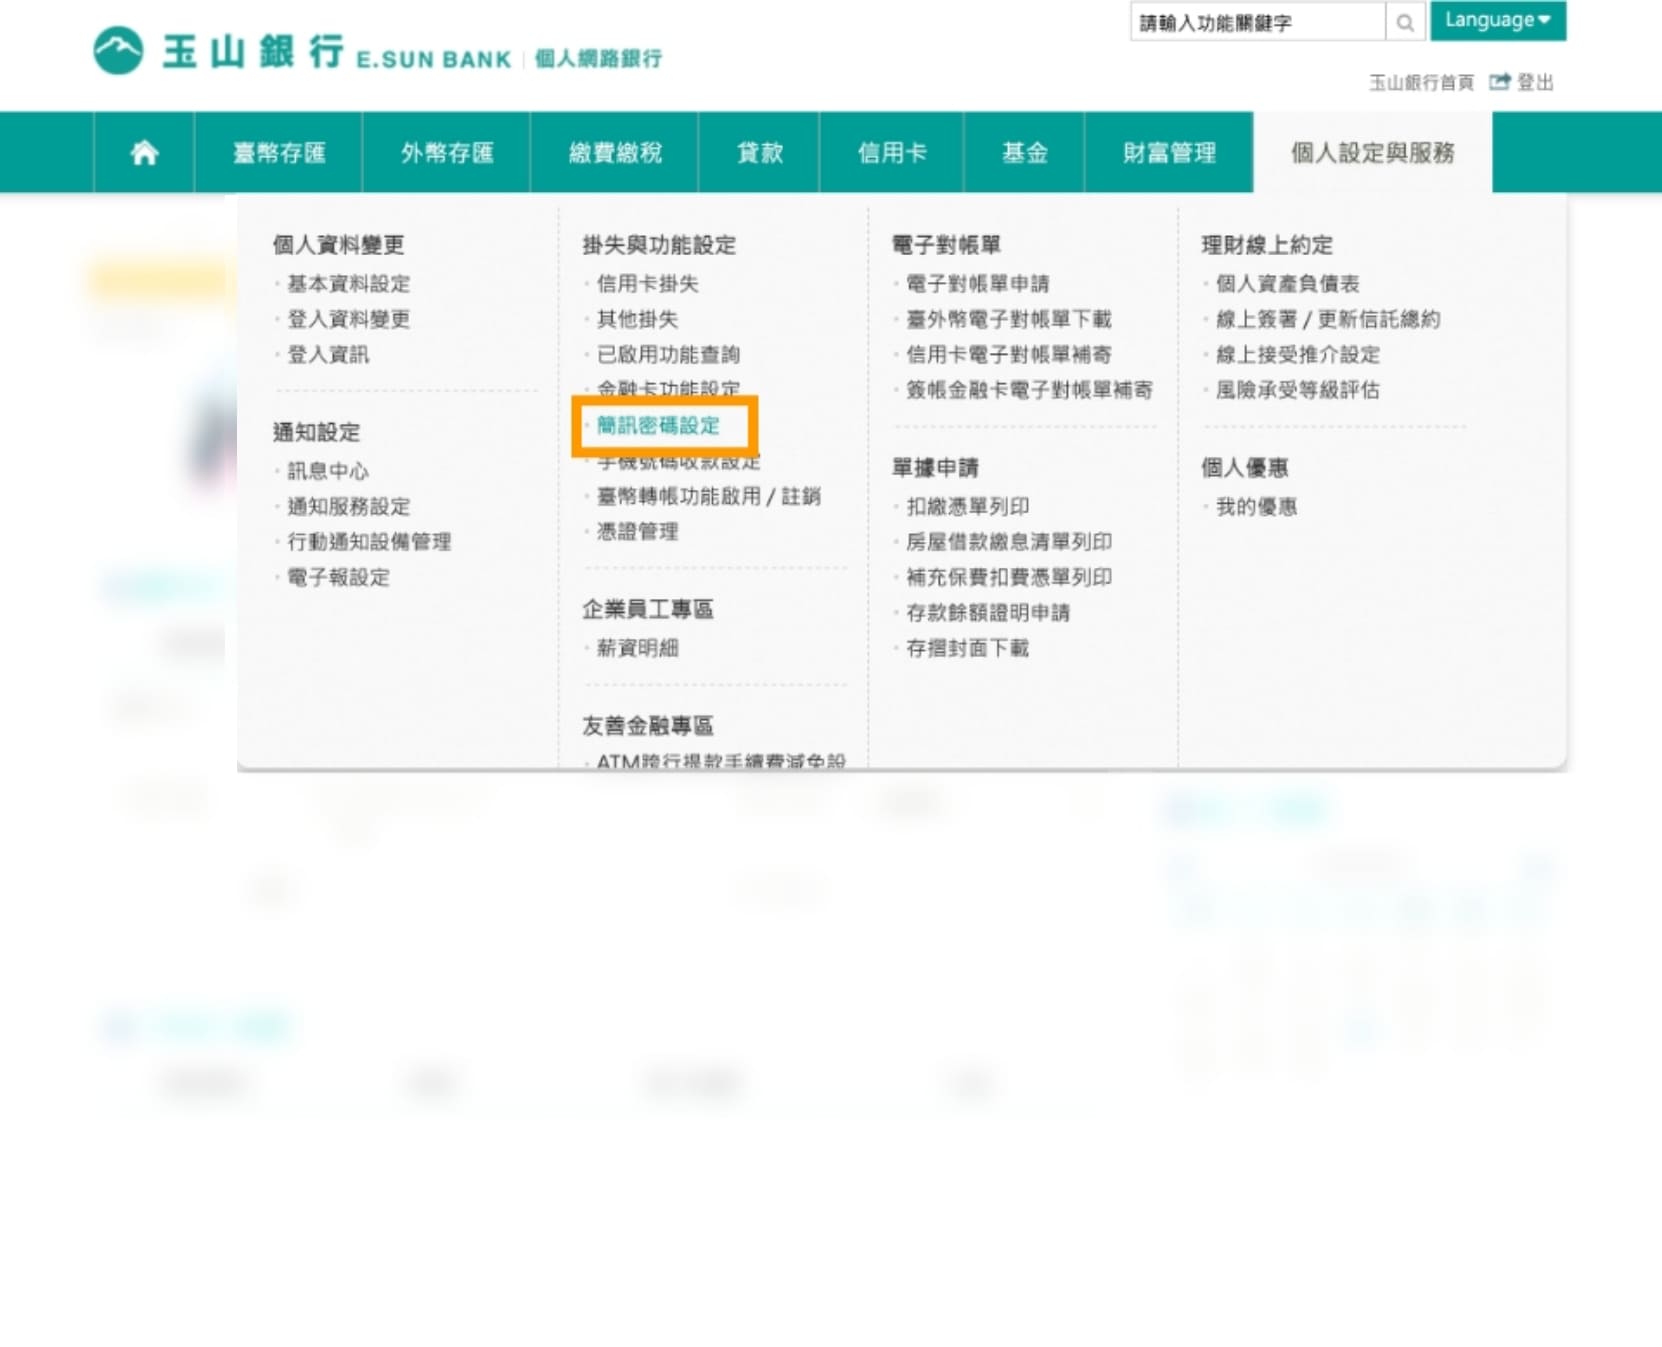
Task: Open 臺幣轉帳功能啟用 / 註銷
Action: coord(708,496)
